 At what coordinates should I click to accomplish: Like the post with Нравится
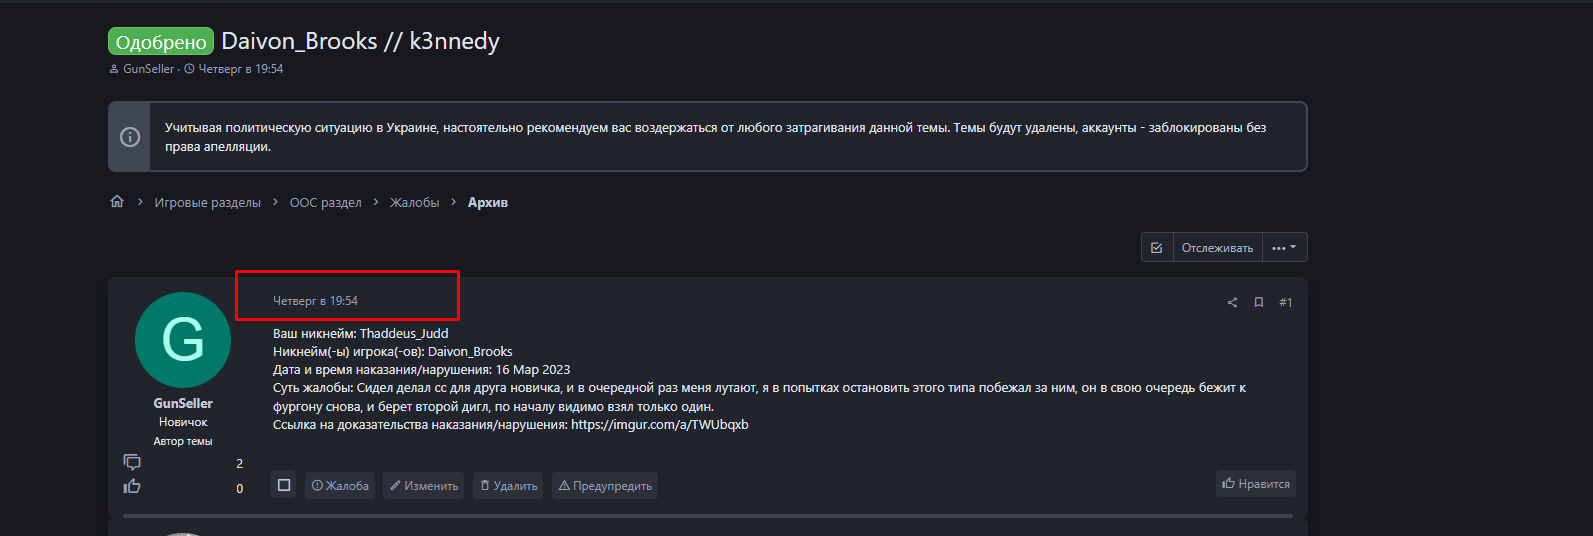click(1256, 484)
